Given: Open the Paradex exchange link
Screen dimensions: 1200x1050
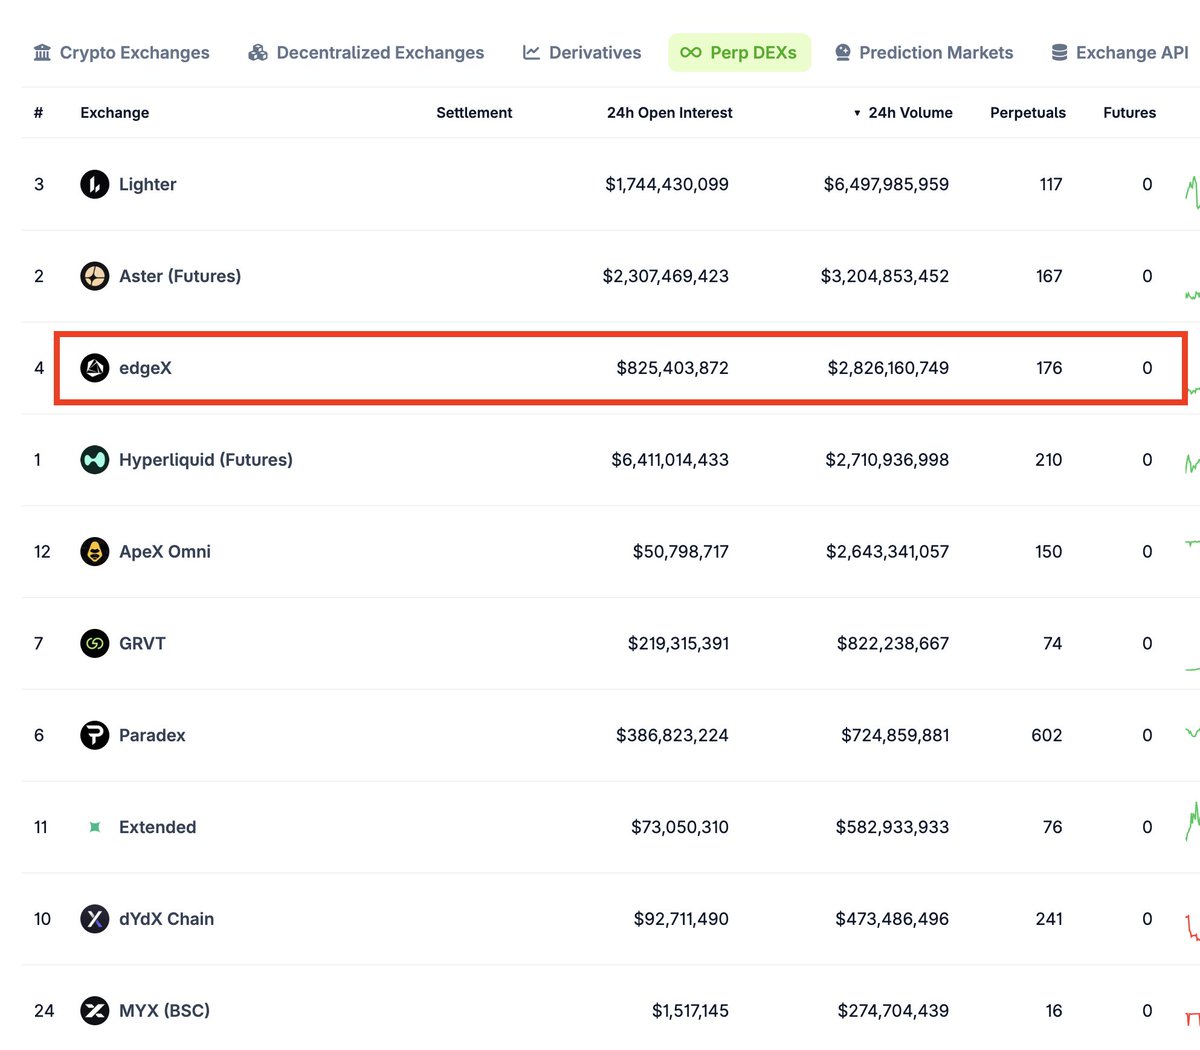Looking at the screenshot, I should (152, 735).
